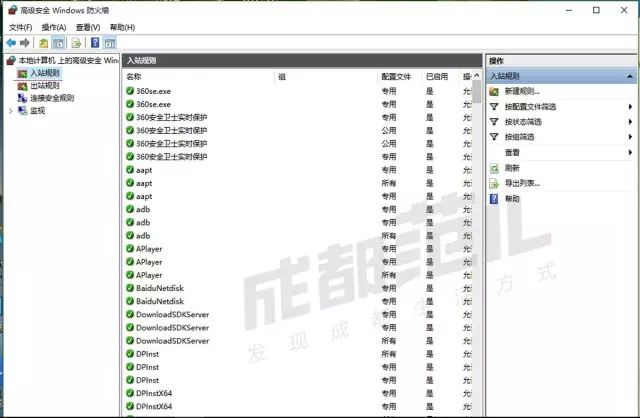This screenshot has width=640, height=418.
Task: Click the 新建规则 icon in the actions pane
Action: point(494,91)
